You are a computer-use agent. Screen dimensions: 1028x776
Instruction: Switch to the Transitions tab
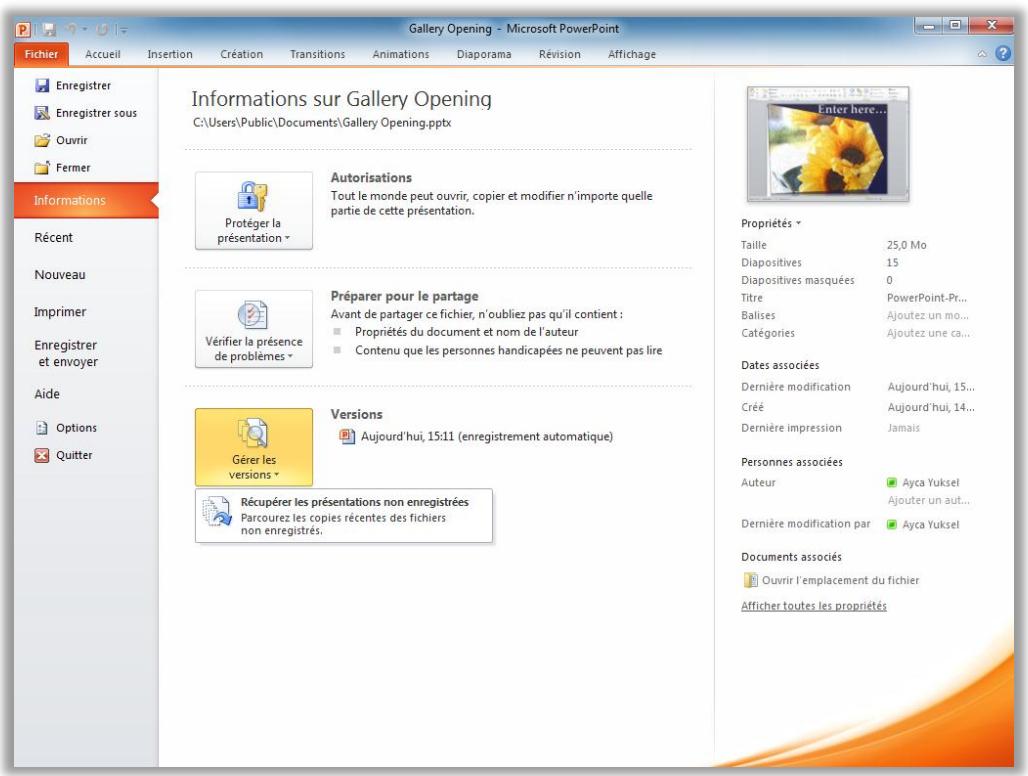tap(317, 54)
